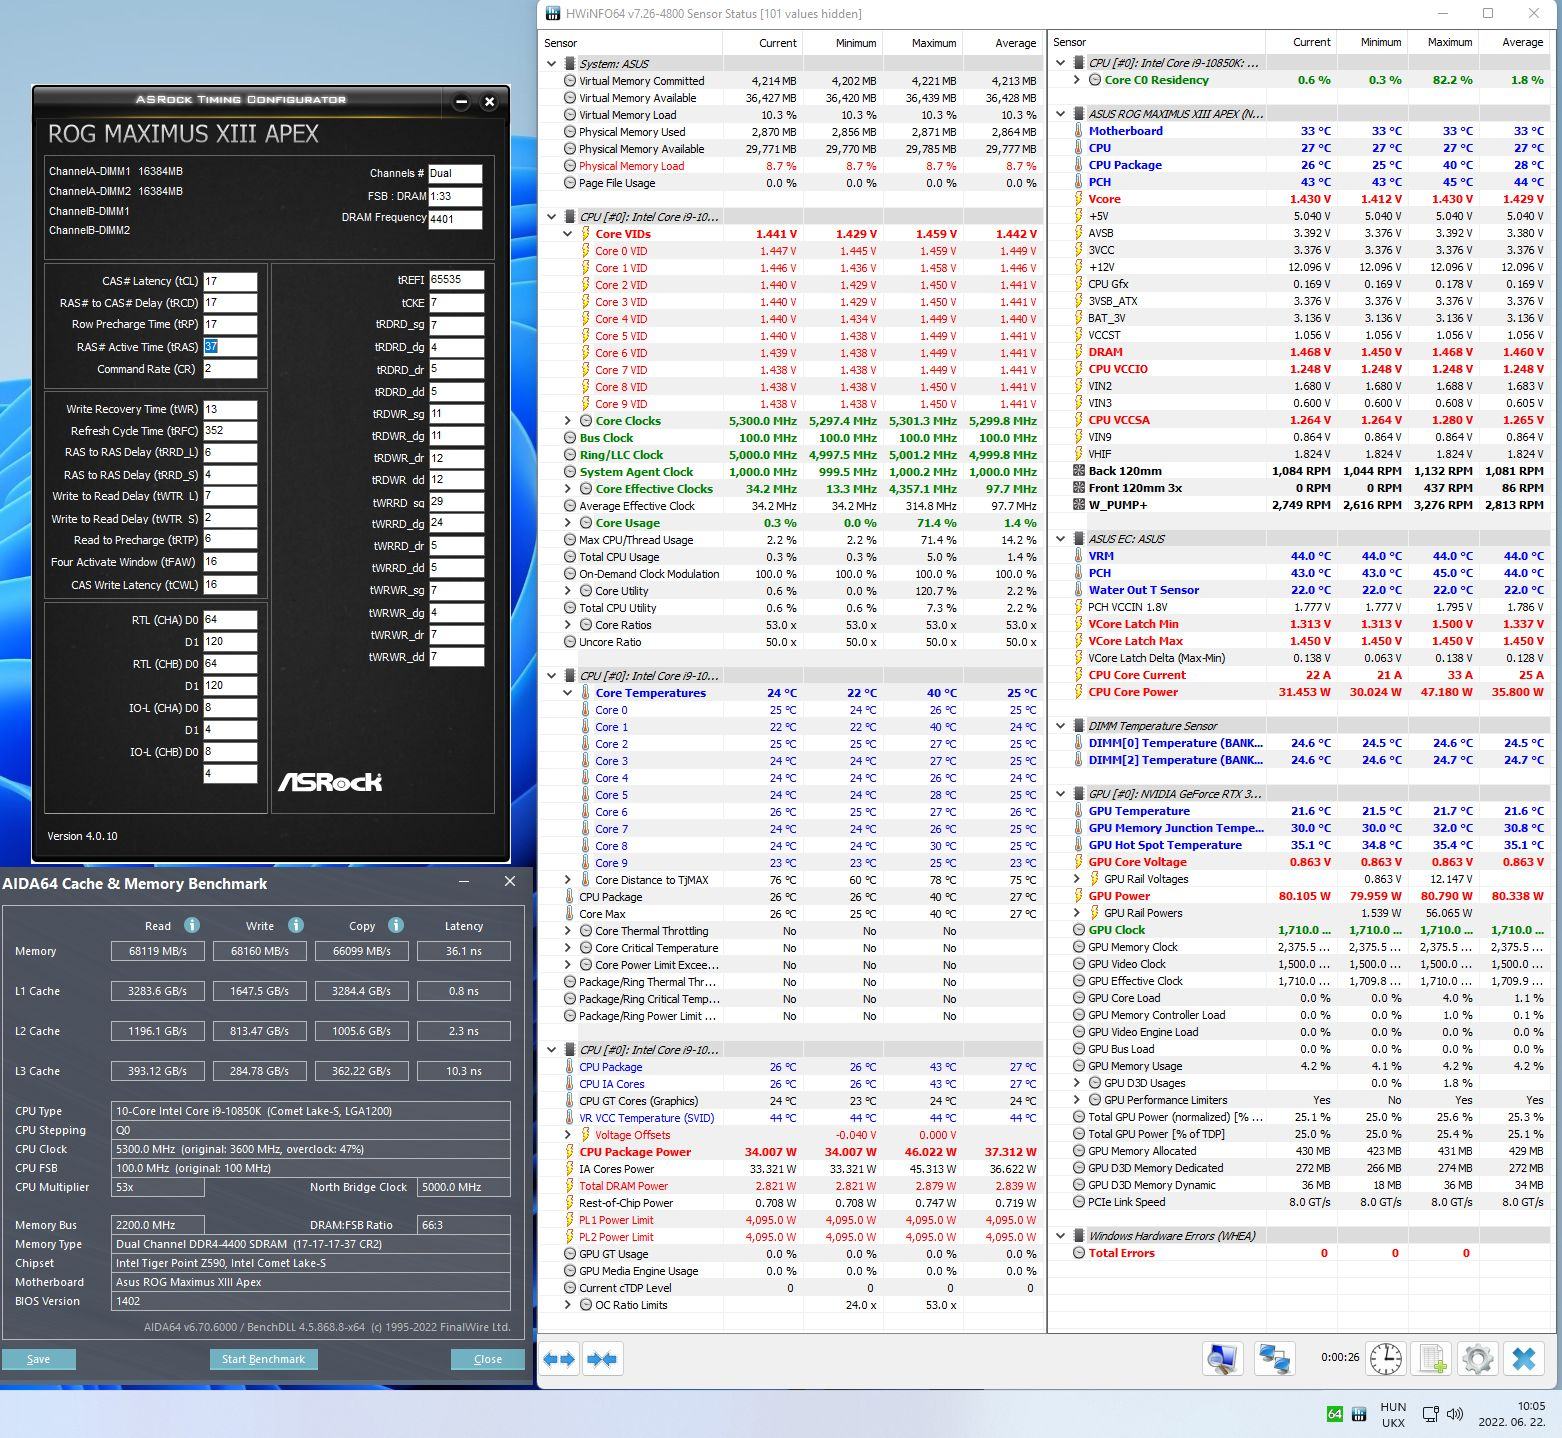Open the HWiNFO monitor magnifier summary icon
Viewport: 1562px width, 1438px height.
coord(1222,1358)
